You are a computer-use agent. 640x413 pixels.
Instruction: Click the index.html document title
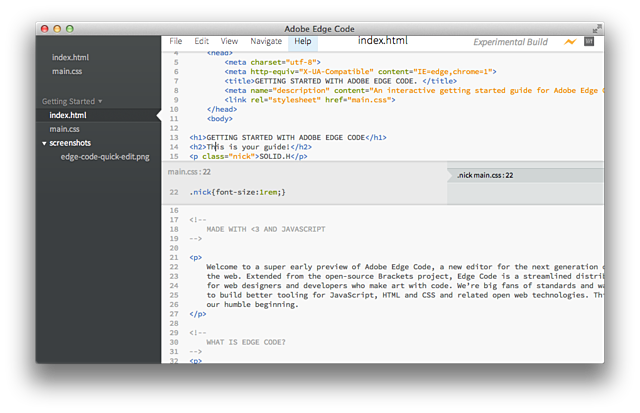pyautogui.click(x=383, y=40)
